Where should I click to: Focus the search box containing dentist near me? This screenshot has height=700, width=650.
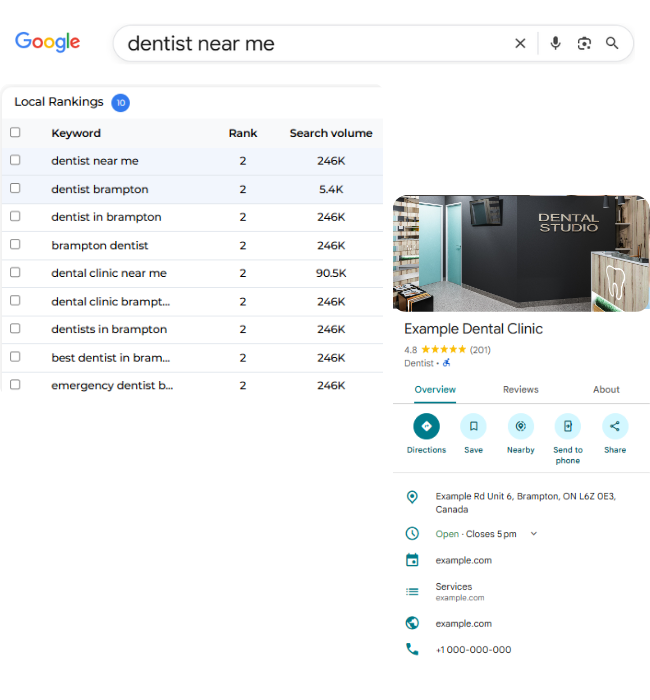tap(312, 43)
